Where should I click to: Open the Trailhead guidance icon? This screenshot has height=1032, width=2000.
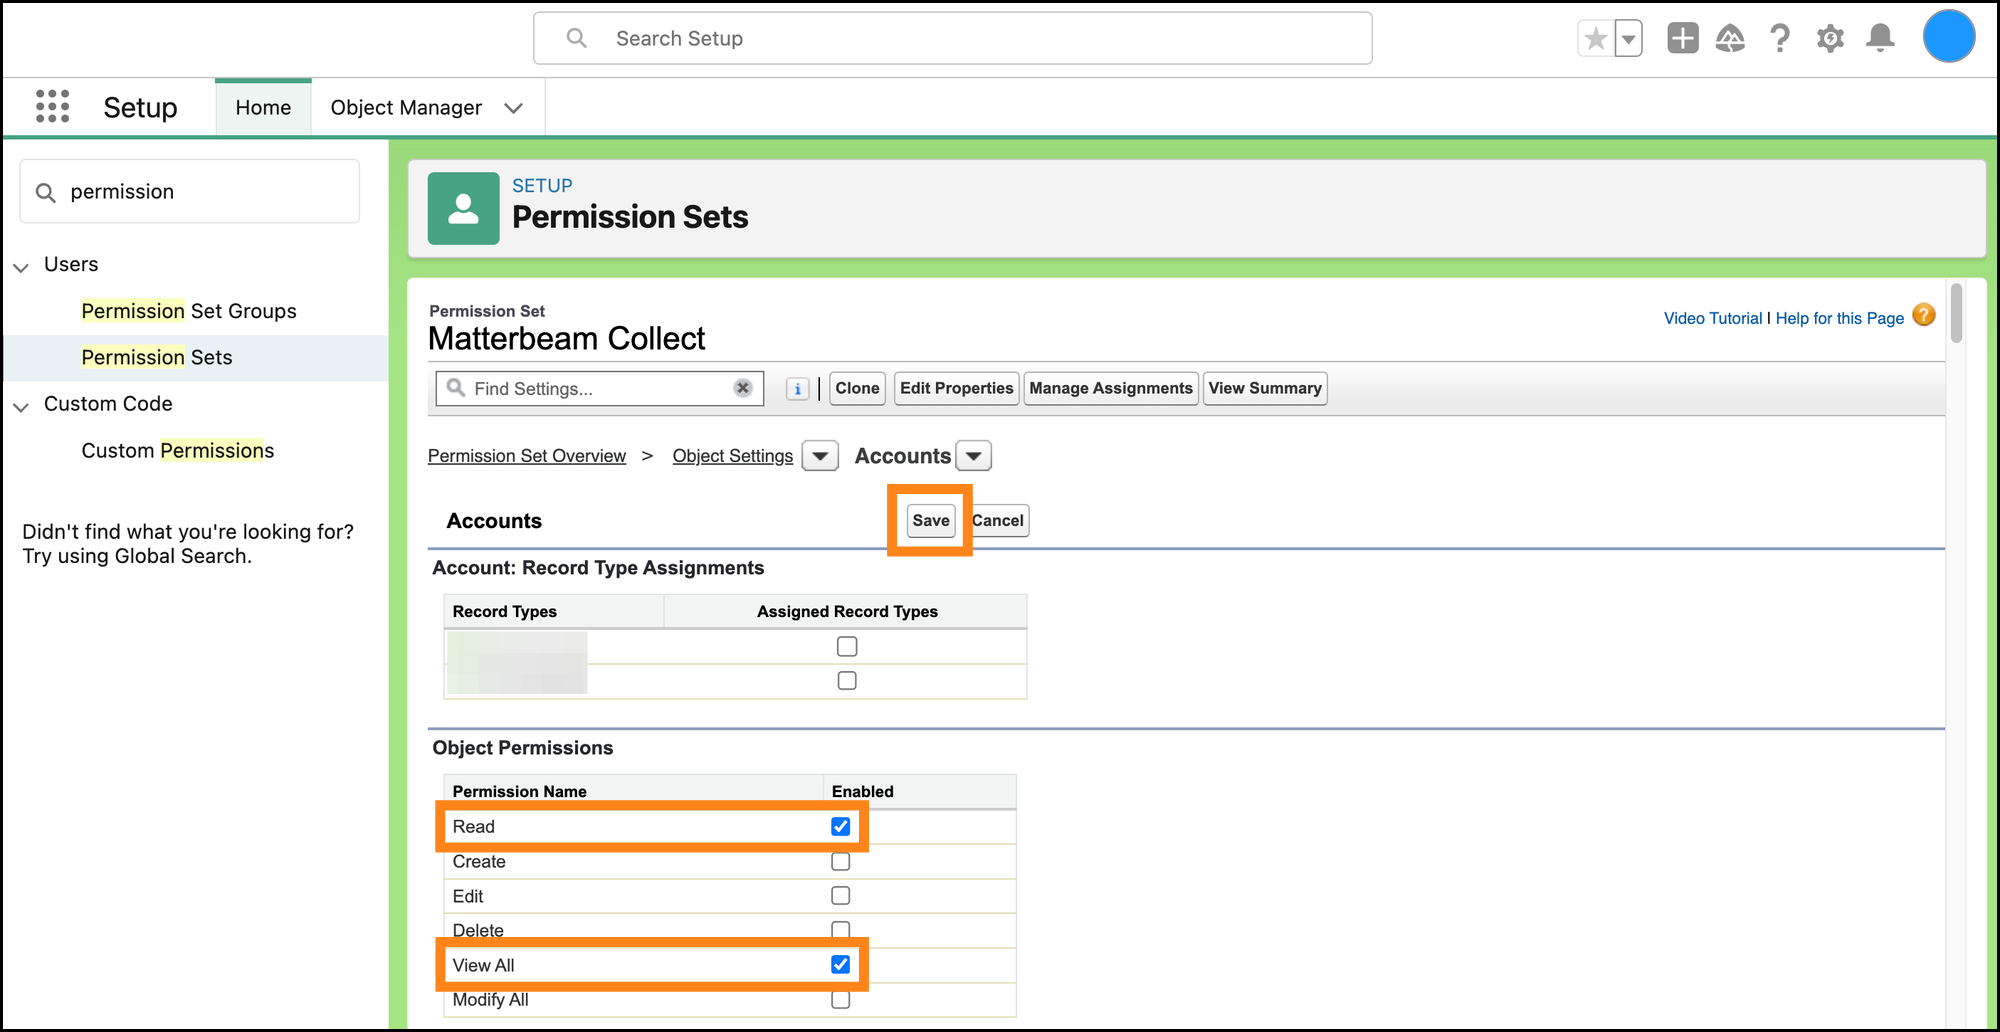1730,39
